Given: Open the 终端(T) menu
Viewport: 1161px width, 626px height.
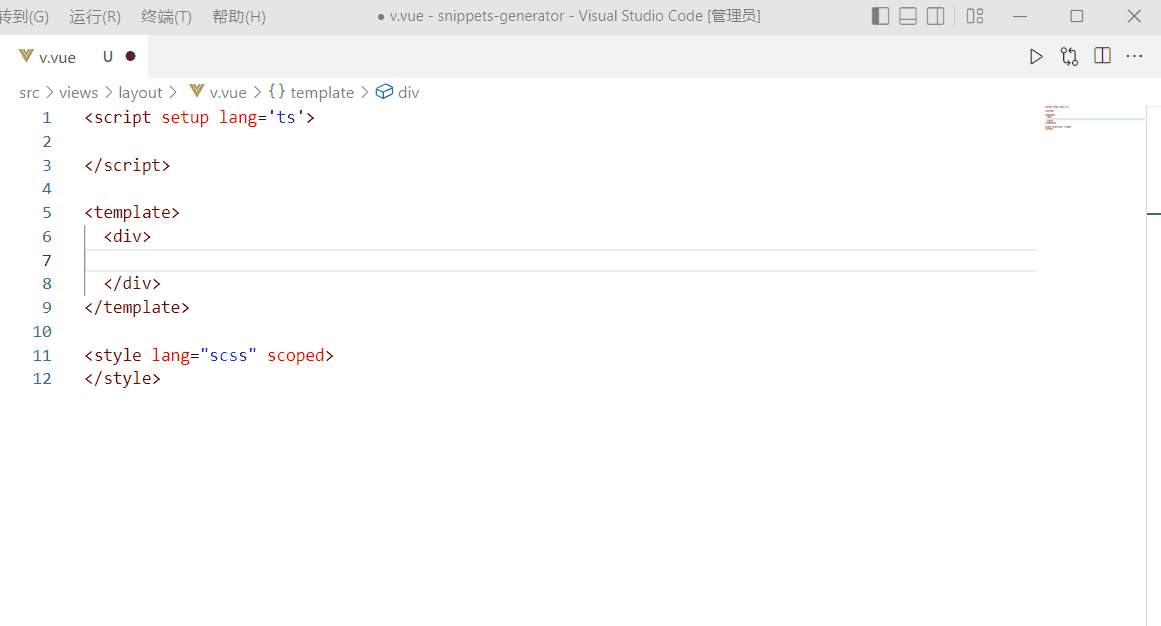Looking at the screenshot, I should pos(166,17).
